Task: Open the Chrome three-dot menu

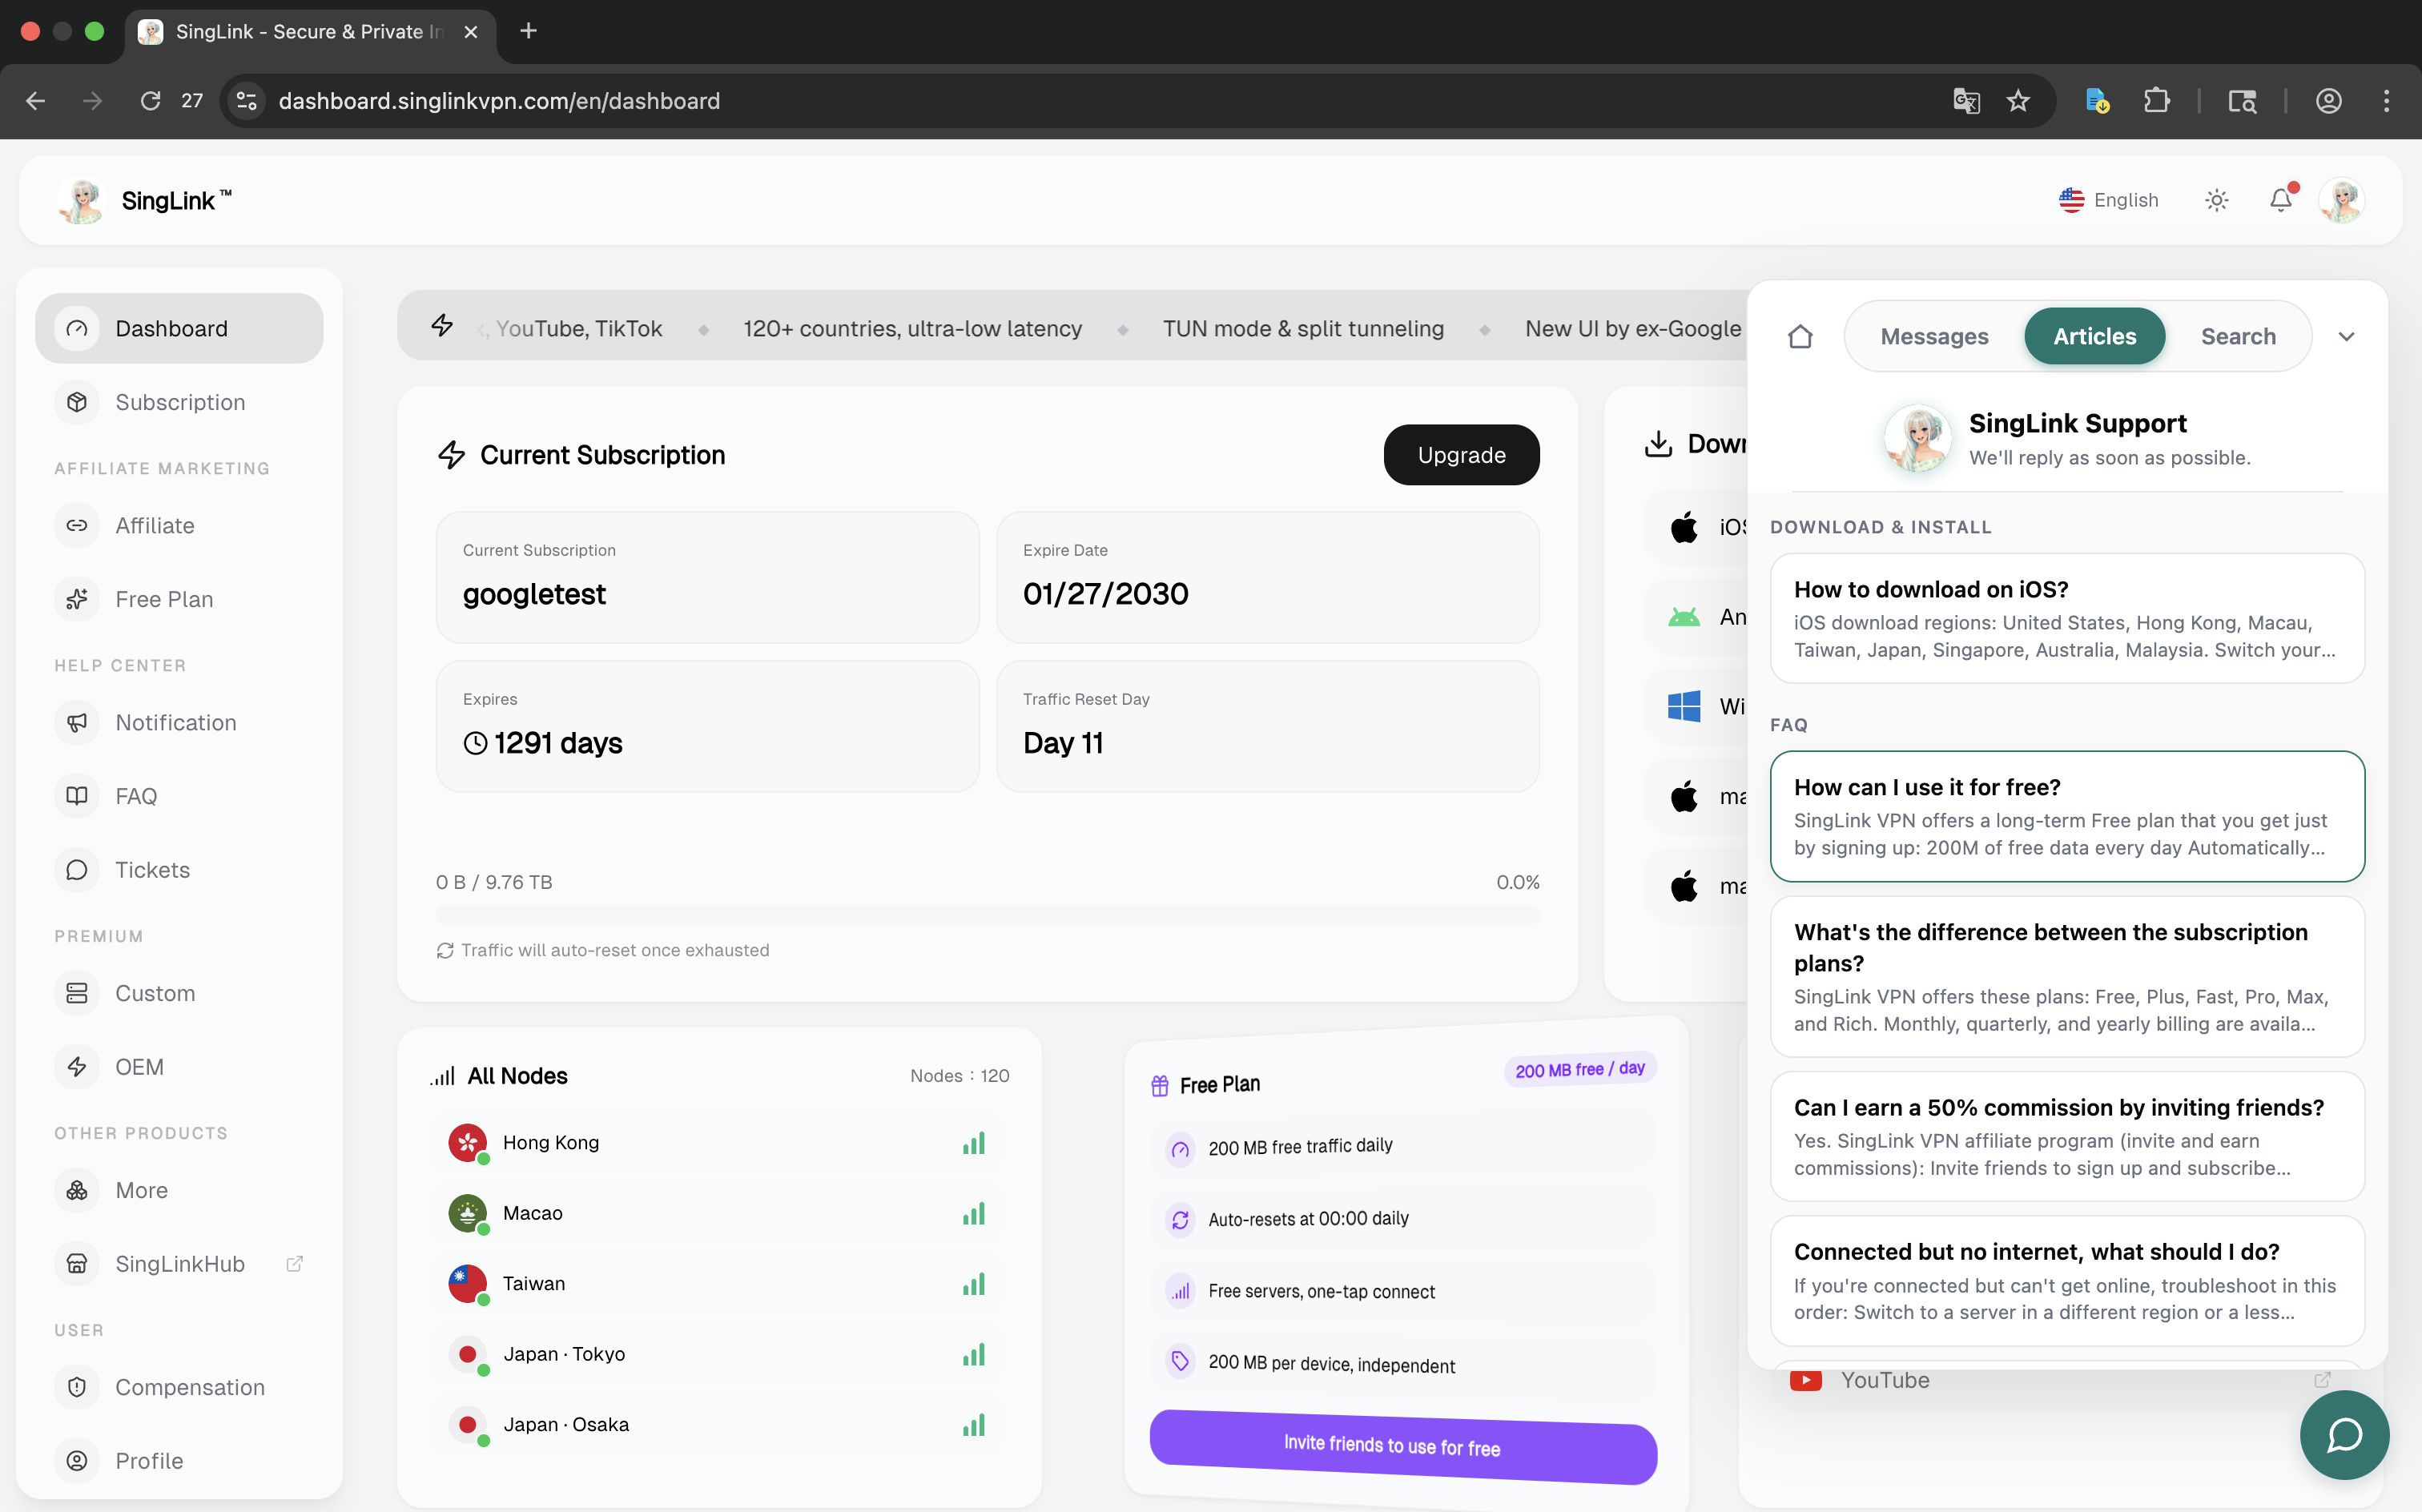Action: pos(2386,101)
